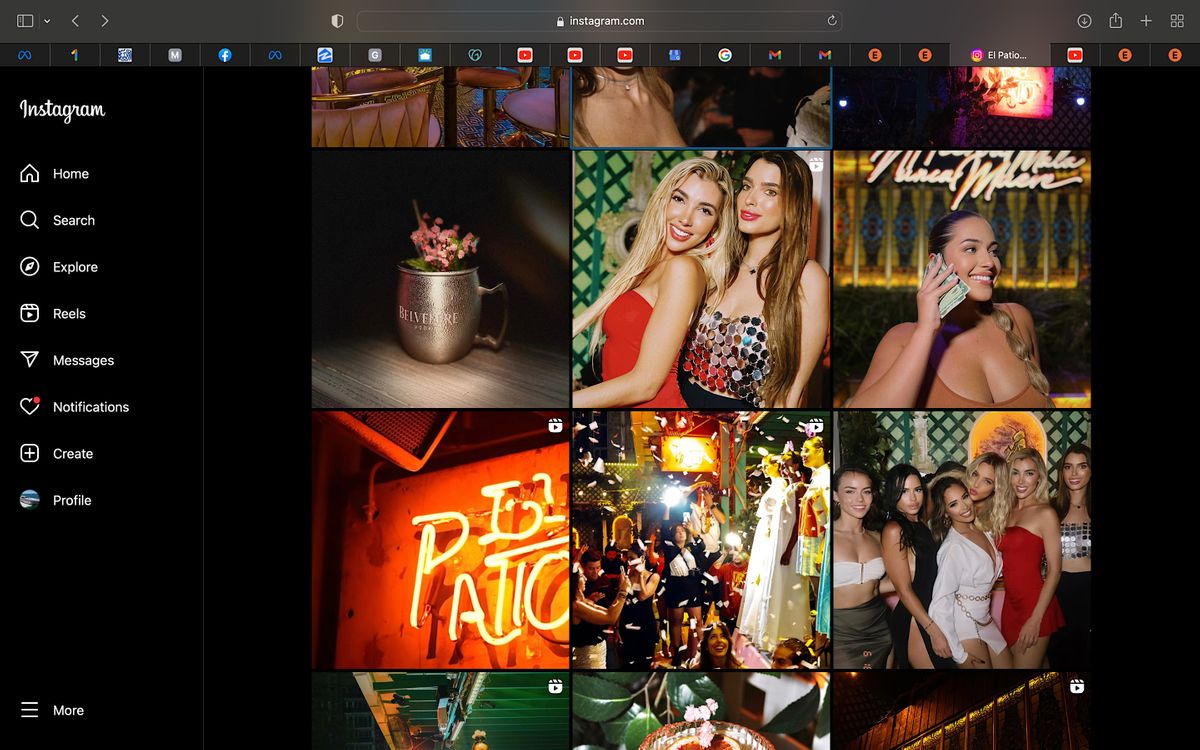This screenshot has width=1200, height=750.
Task: Open the Safari downloads list
Action: pos(1083,20)
